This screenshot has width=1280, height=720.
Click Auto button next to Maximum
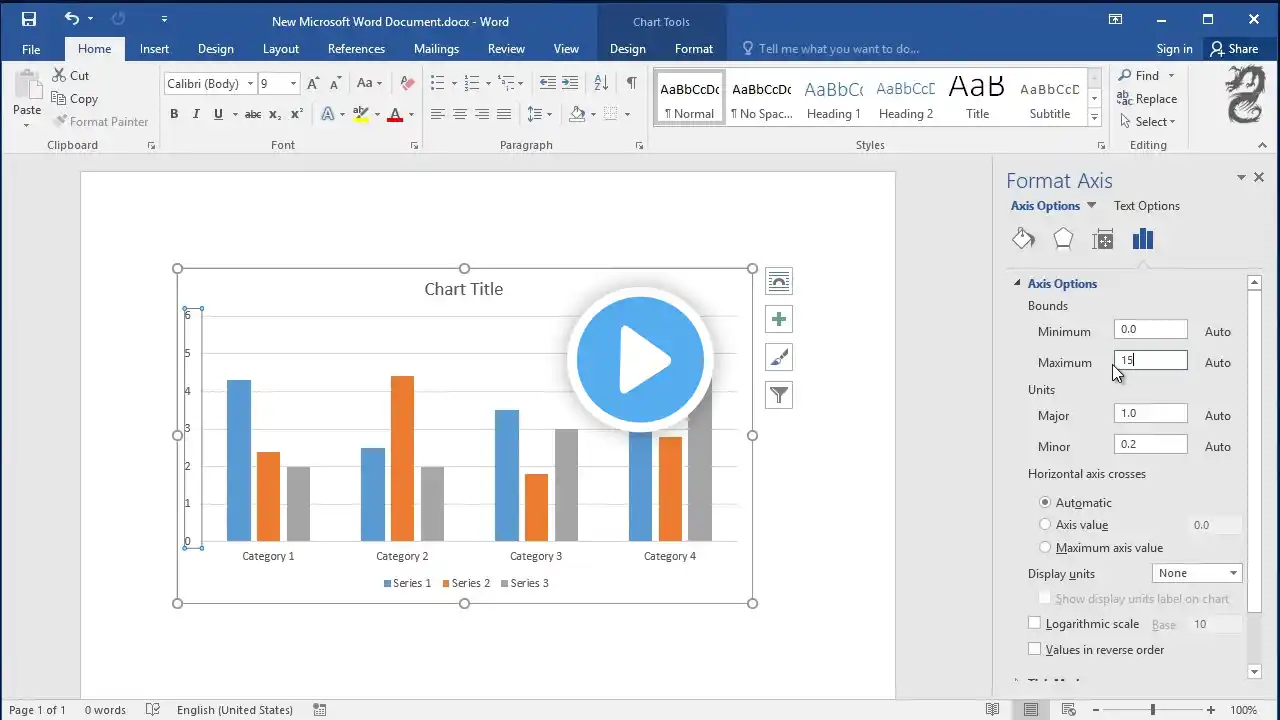1217,363
